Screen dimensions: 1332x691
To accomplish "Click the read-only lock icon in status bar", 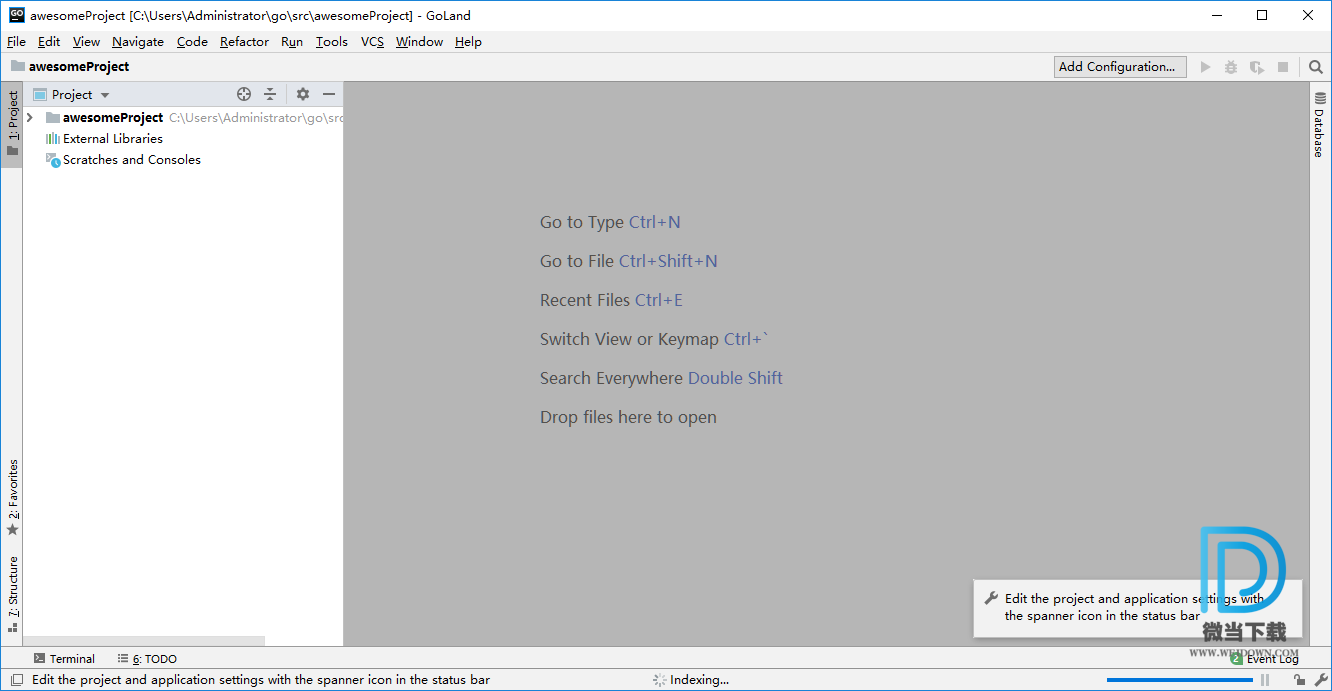I will click(x=1299, y=680).
